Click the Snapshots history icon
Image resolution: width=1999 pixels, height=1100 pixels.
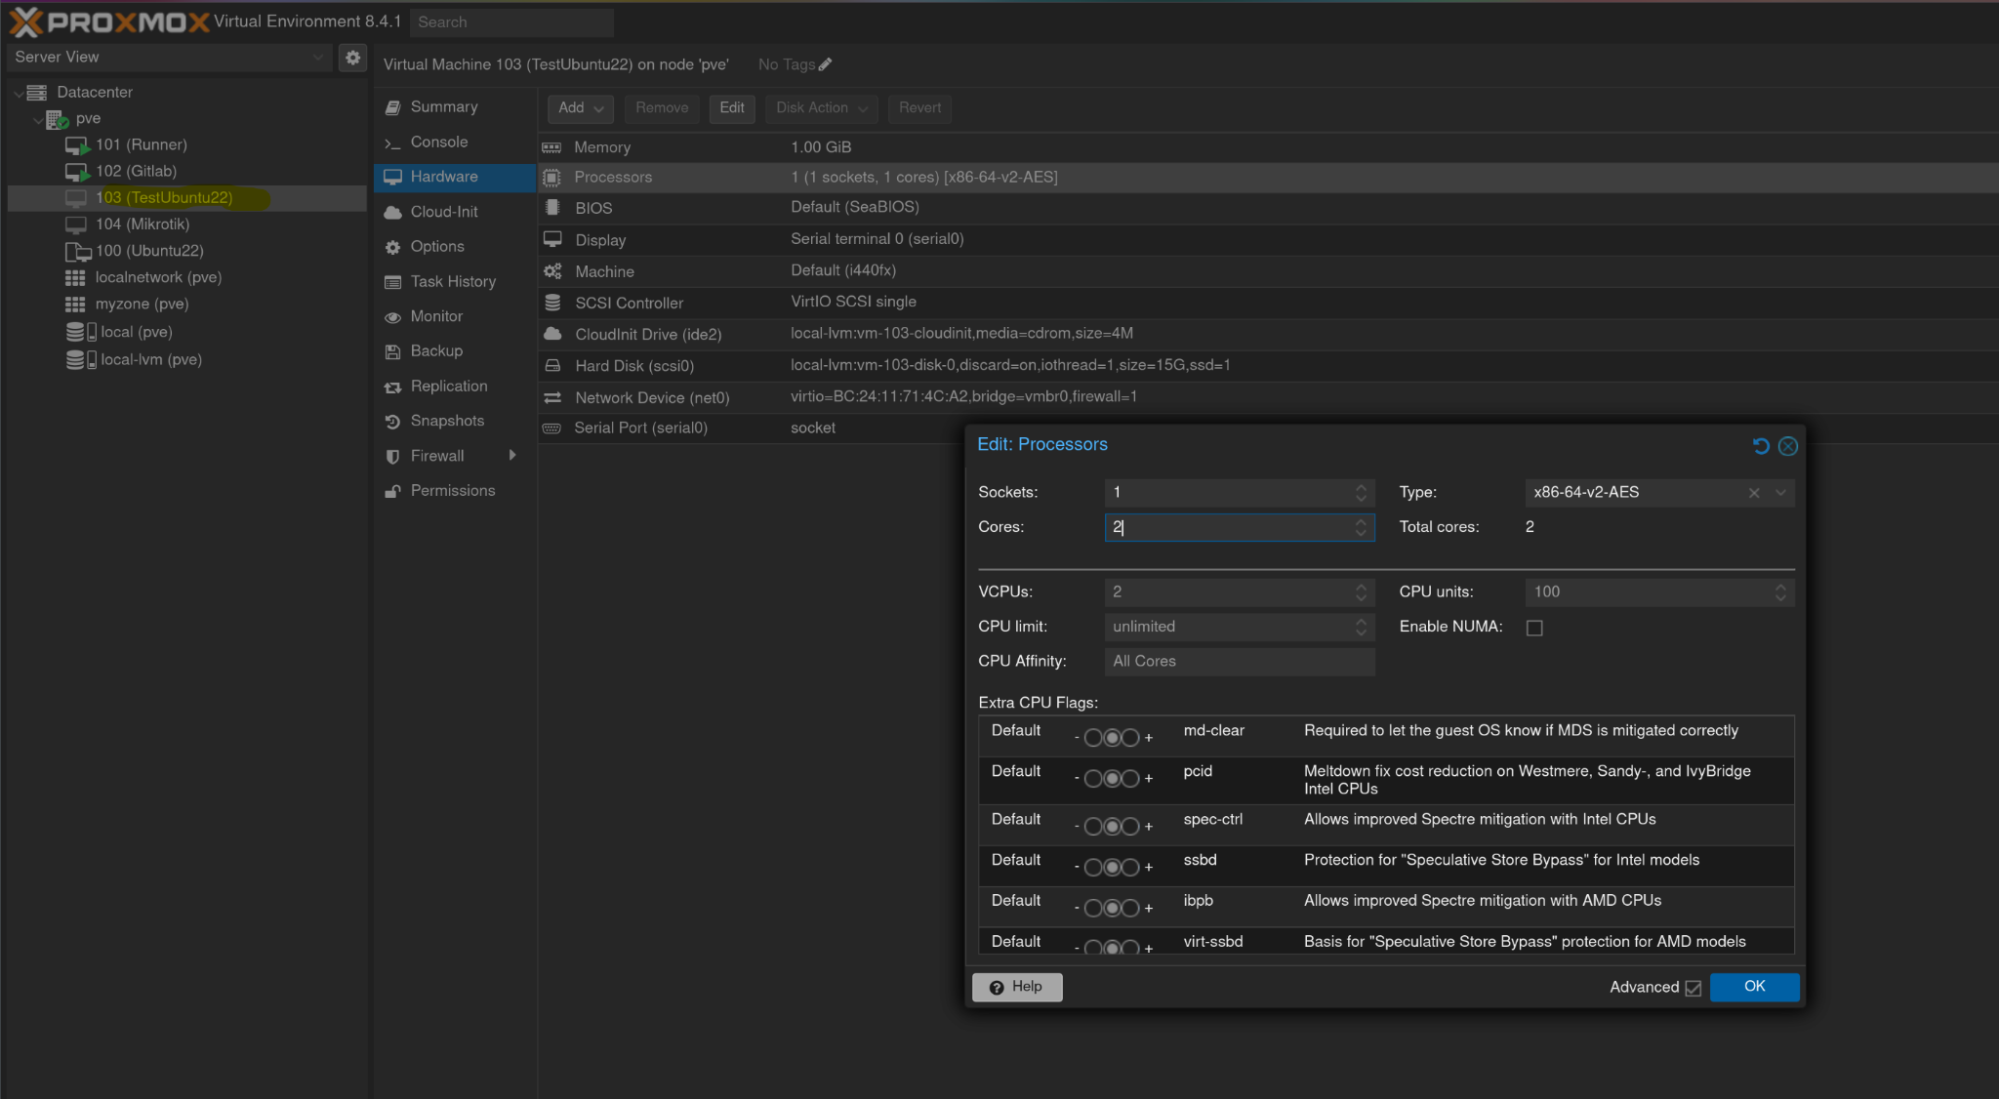(393, 422)
